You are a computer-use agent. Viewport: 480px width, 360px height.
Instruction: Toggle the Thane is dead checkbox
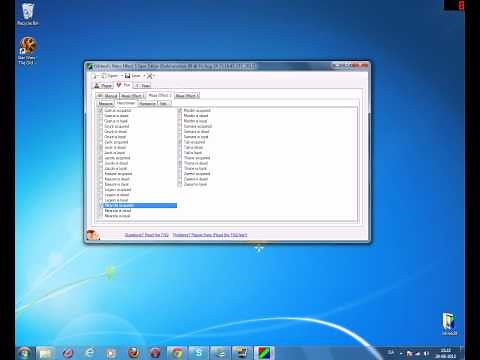180,163
